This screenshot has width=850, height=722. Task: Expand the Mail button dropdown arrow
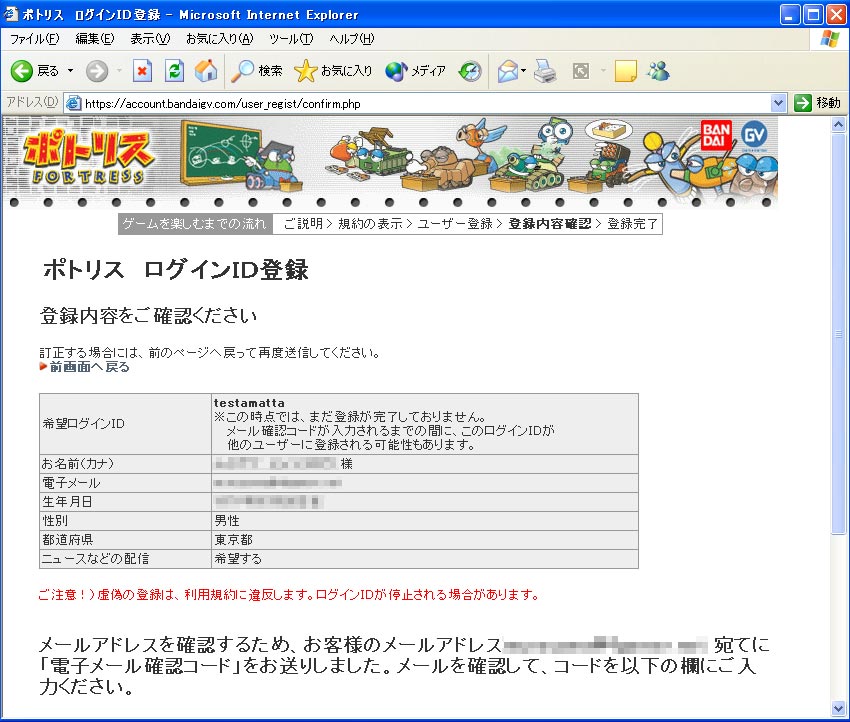click(524, 71)
